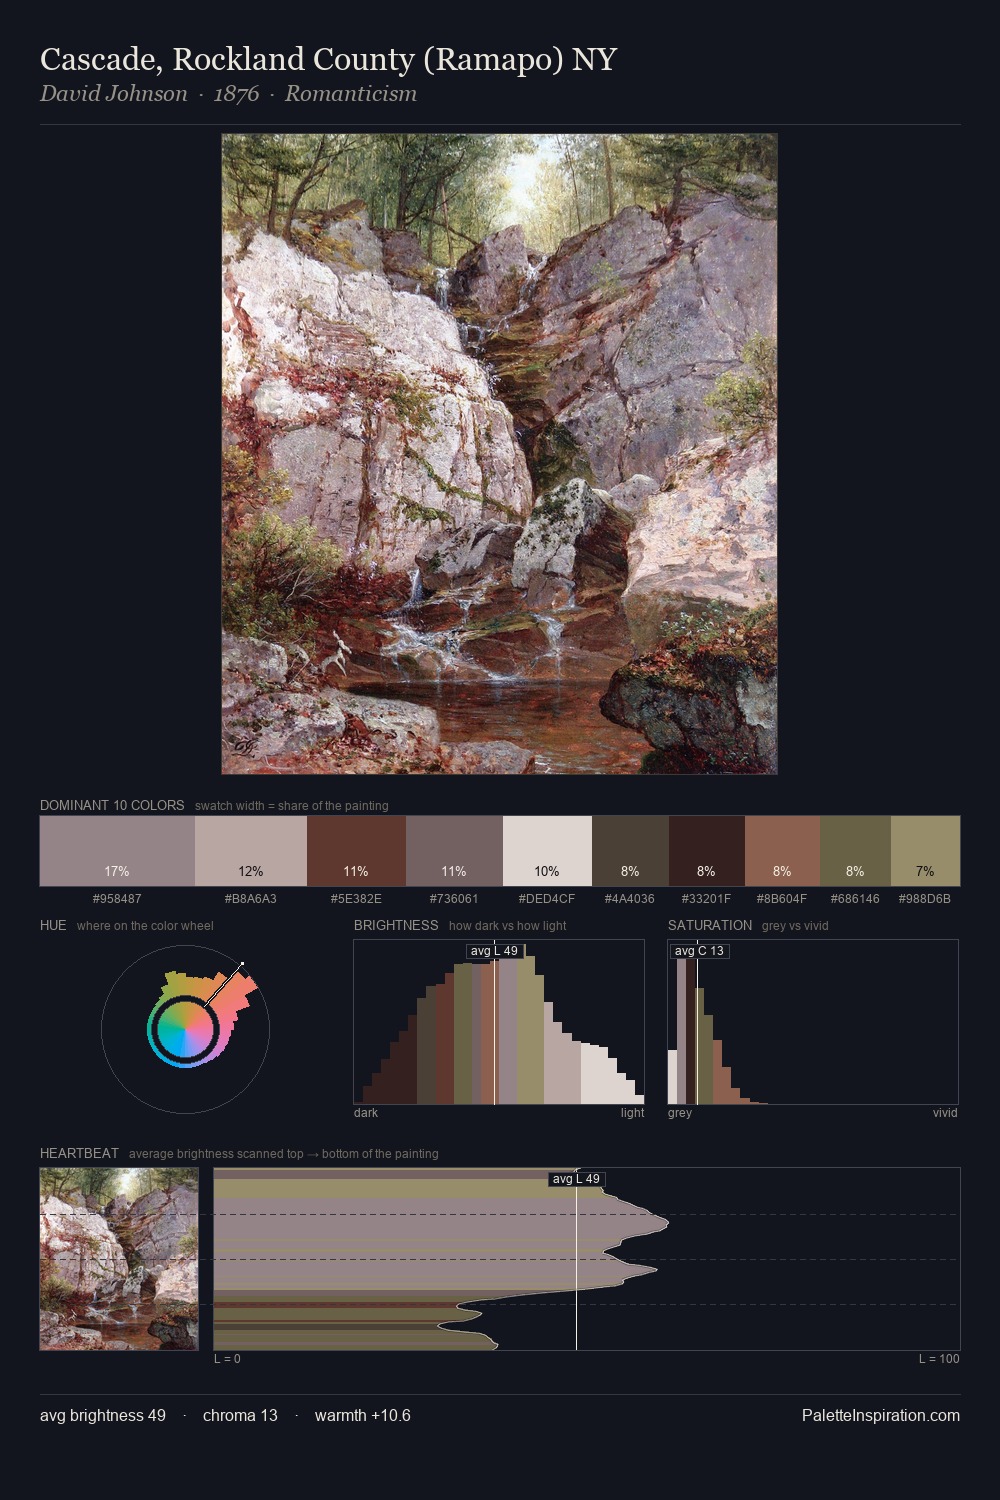Click the 'dark' brightness axis label
Viewport: 1000px width, 1500px height.
(366, 1113)
